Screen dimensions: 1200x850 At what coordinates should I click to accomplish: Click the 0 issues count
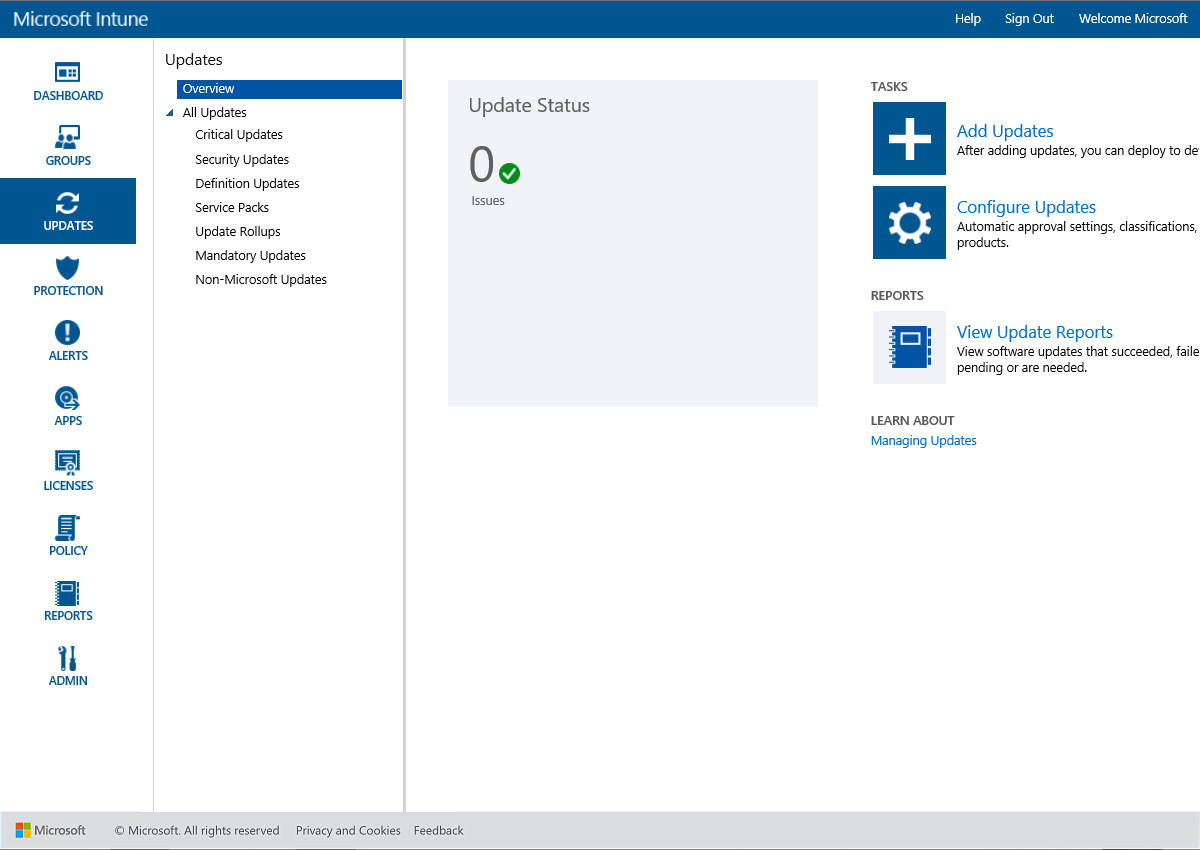click(482, 165)
